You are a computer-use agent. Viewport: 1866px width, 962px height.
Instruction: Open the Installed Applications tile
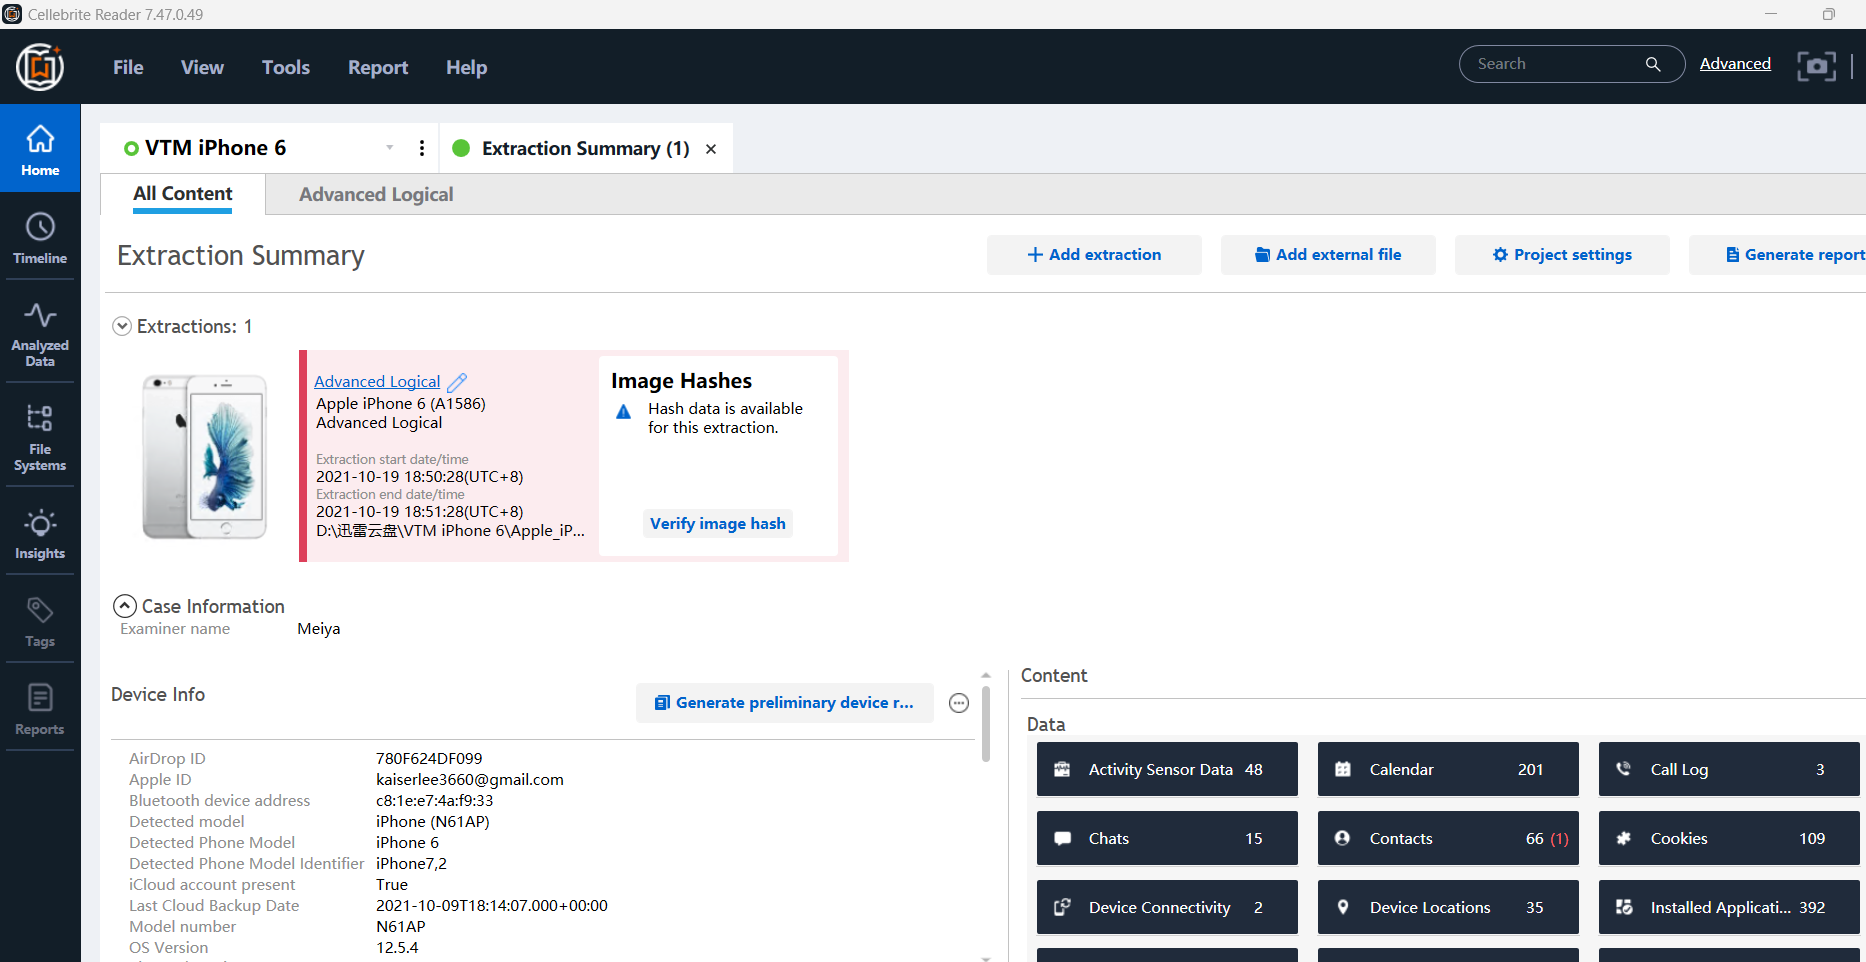1729,907
